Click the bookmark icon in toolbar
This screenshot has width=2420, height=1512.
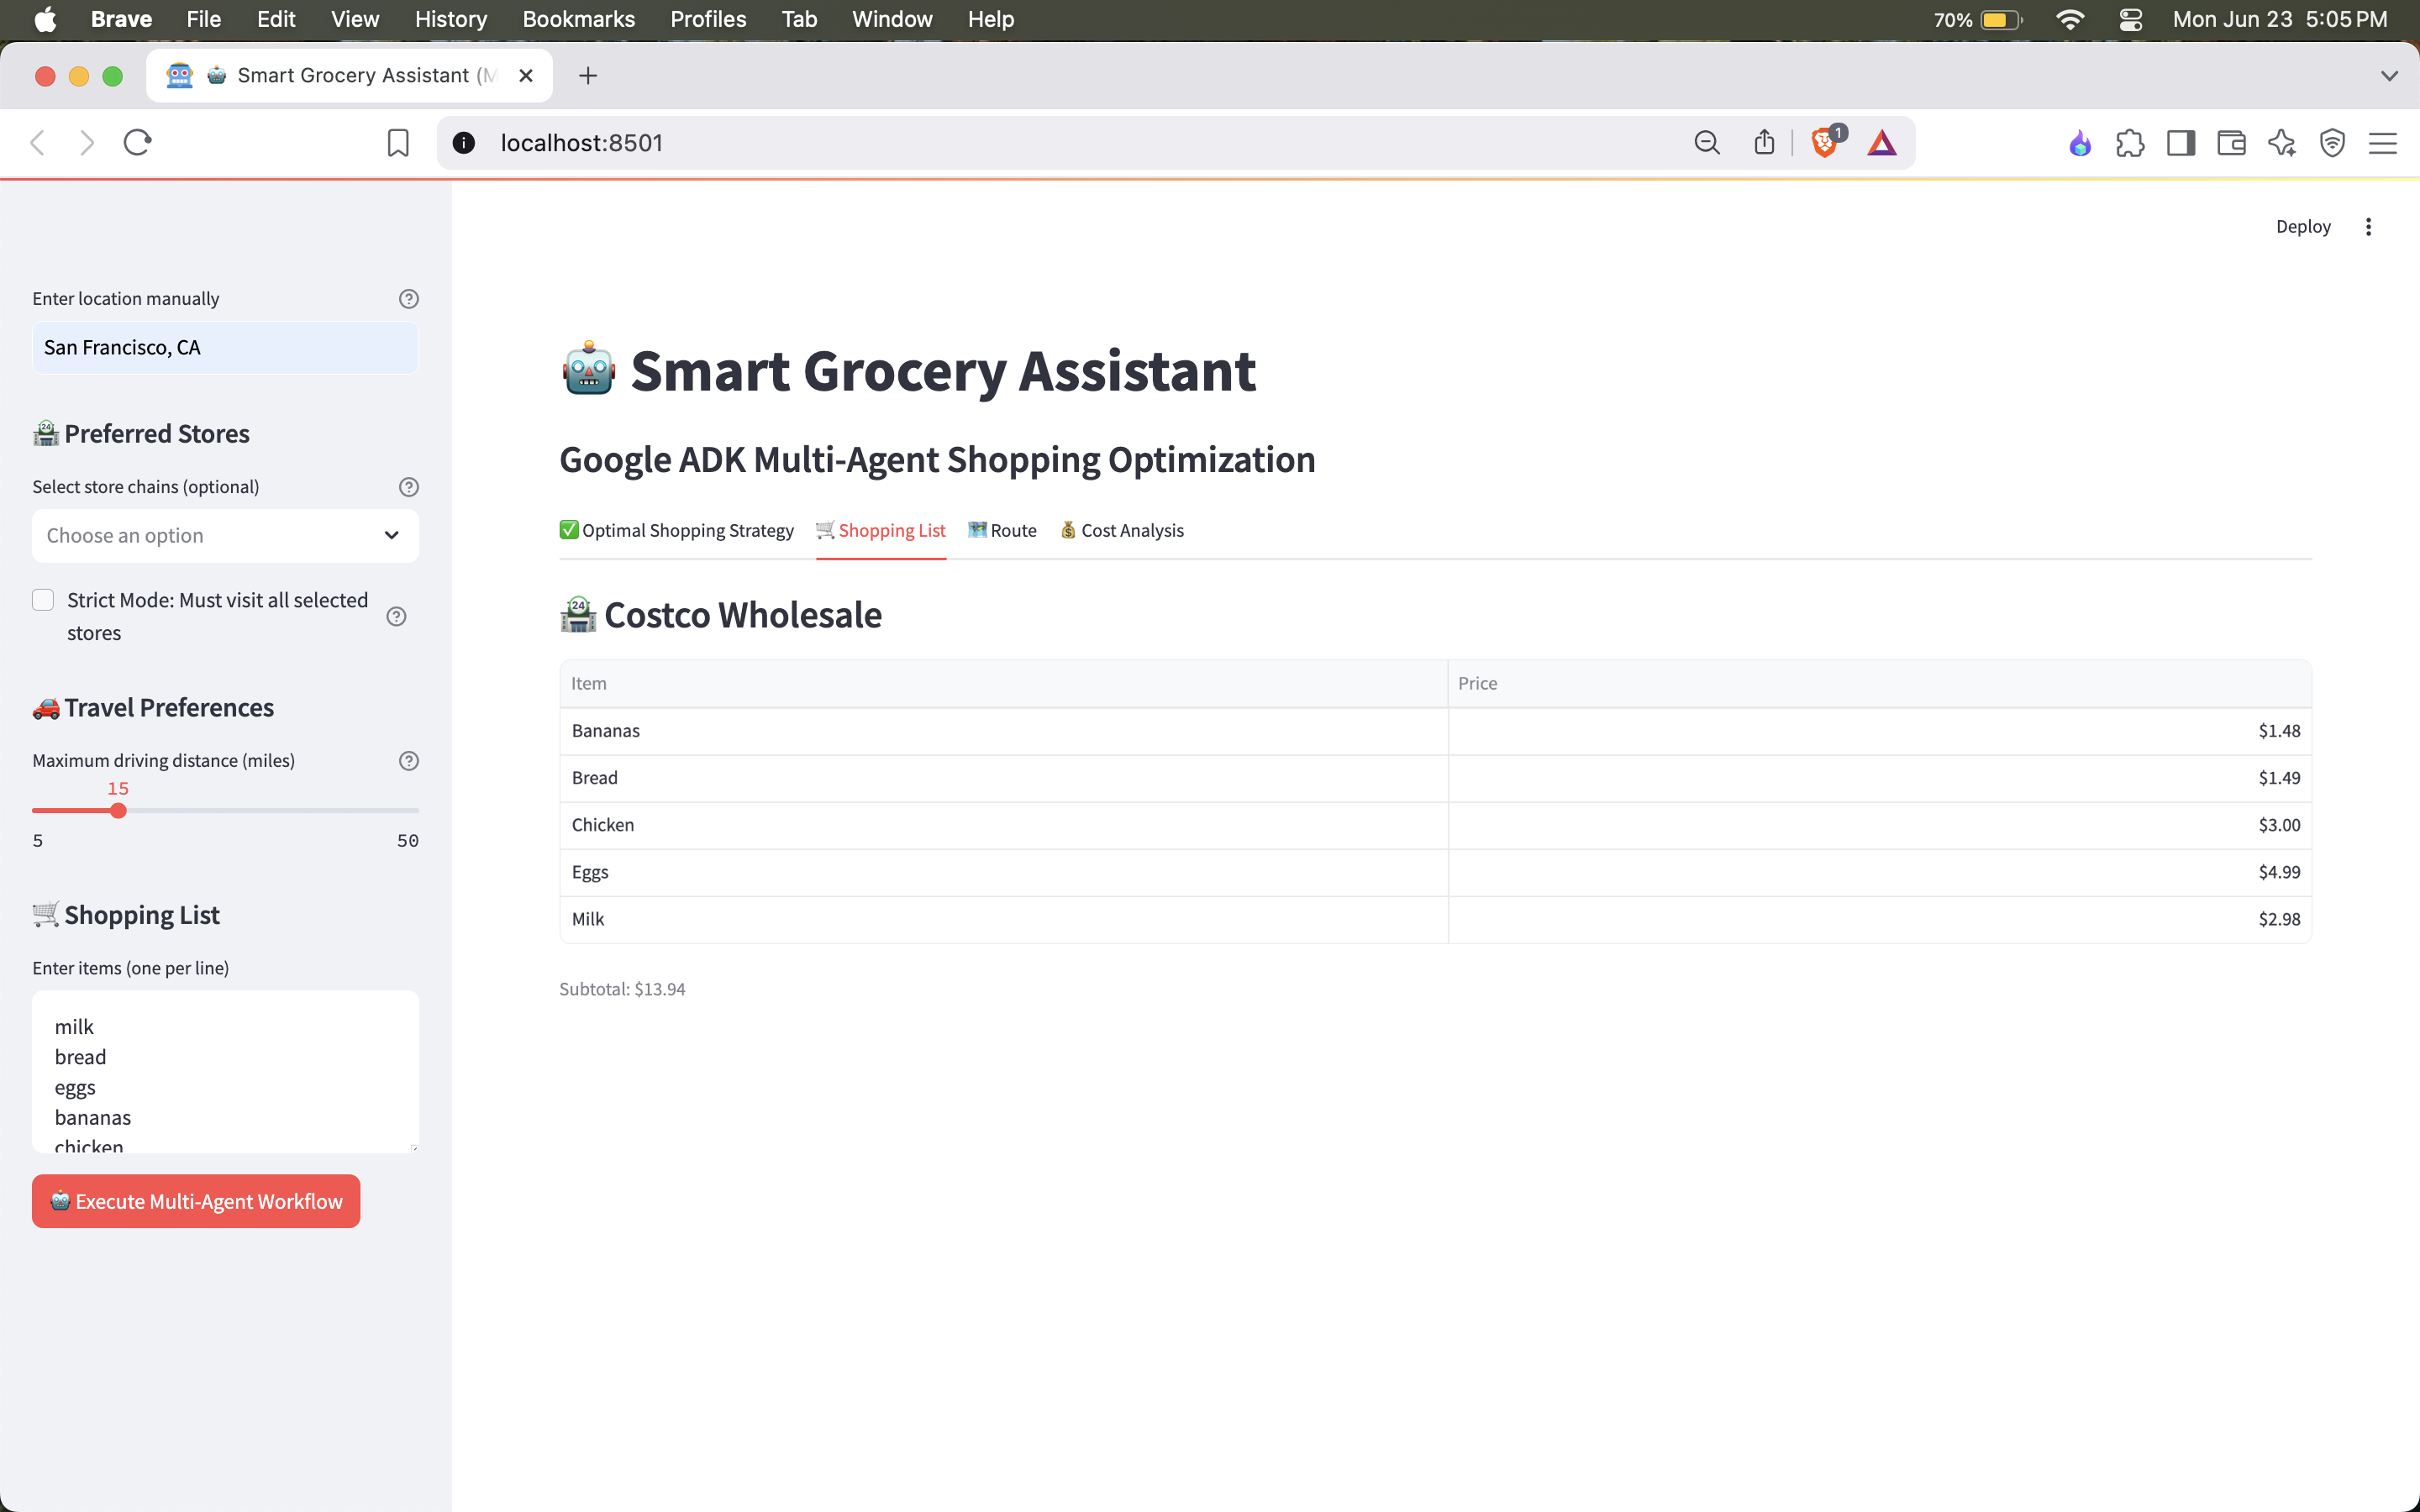pos(398,143)
